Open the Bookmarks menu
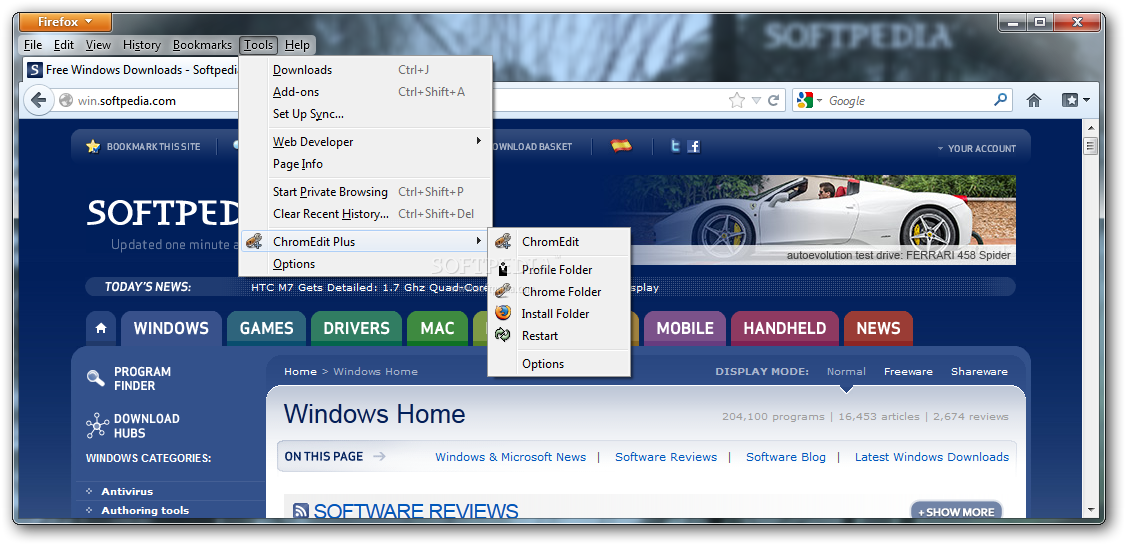The width and height of the screenshot is (1126, 545). (x=203, y=45)
